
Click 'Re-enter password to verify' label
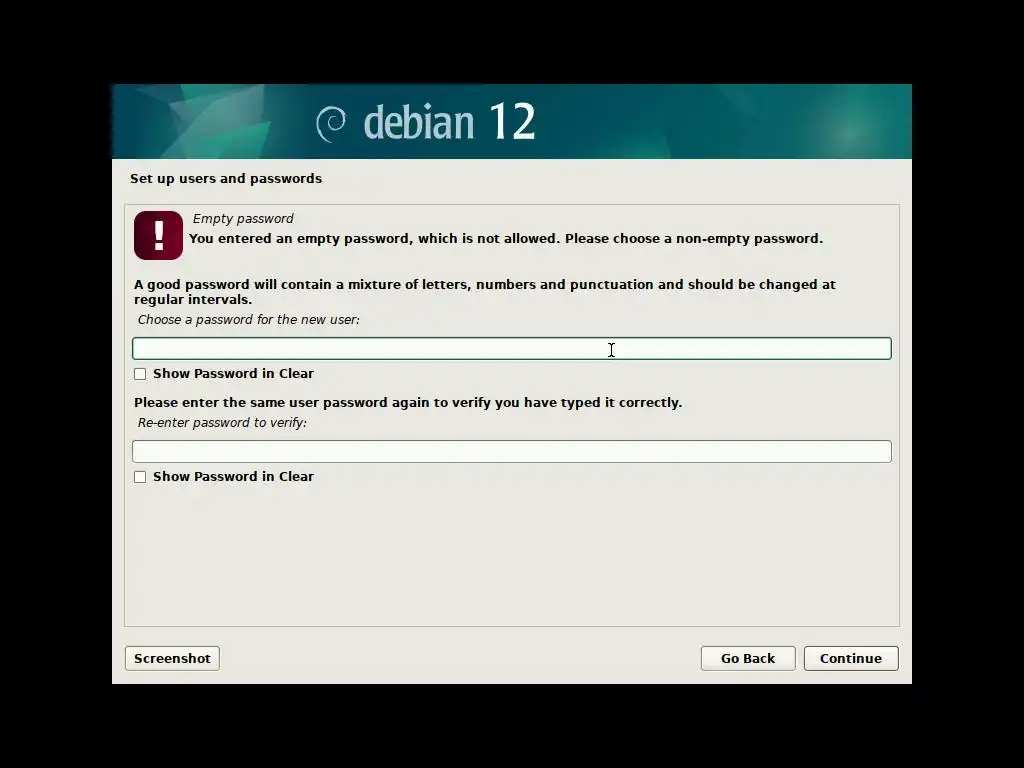[222, 423]
